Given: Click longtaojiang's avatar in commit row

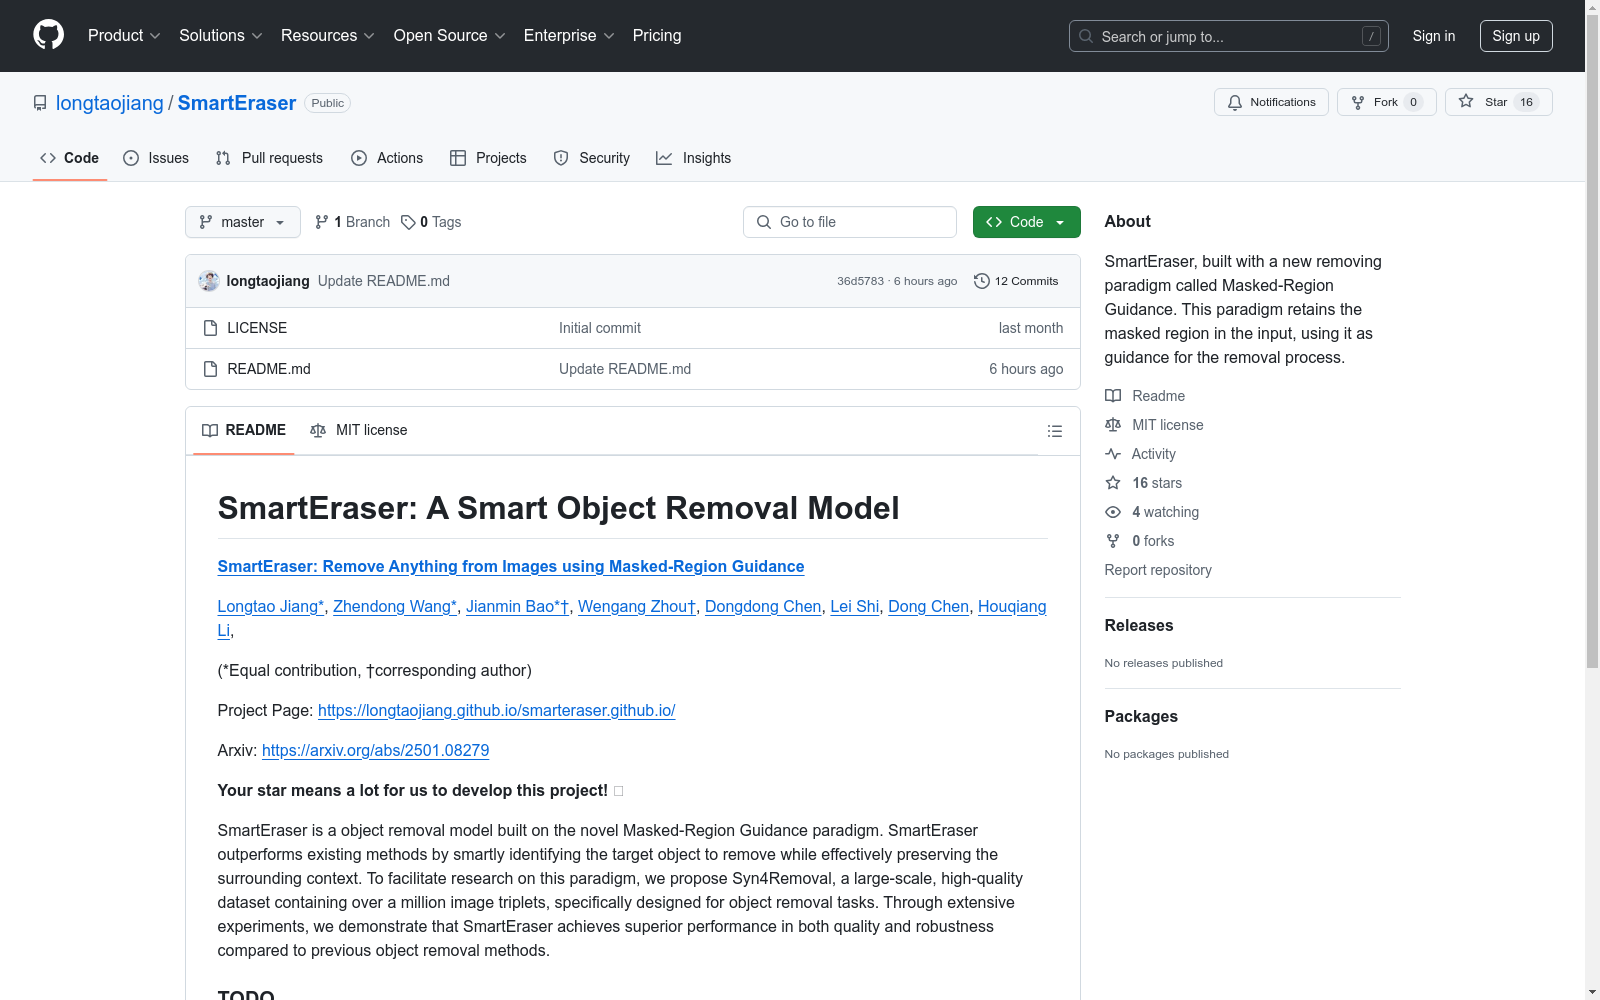Looking at the screenshot, I should click(209, 281).
